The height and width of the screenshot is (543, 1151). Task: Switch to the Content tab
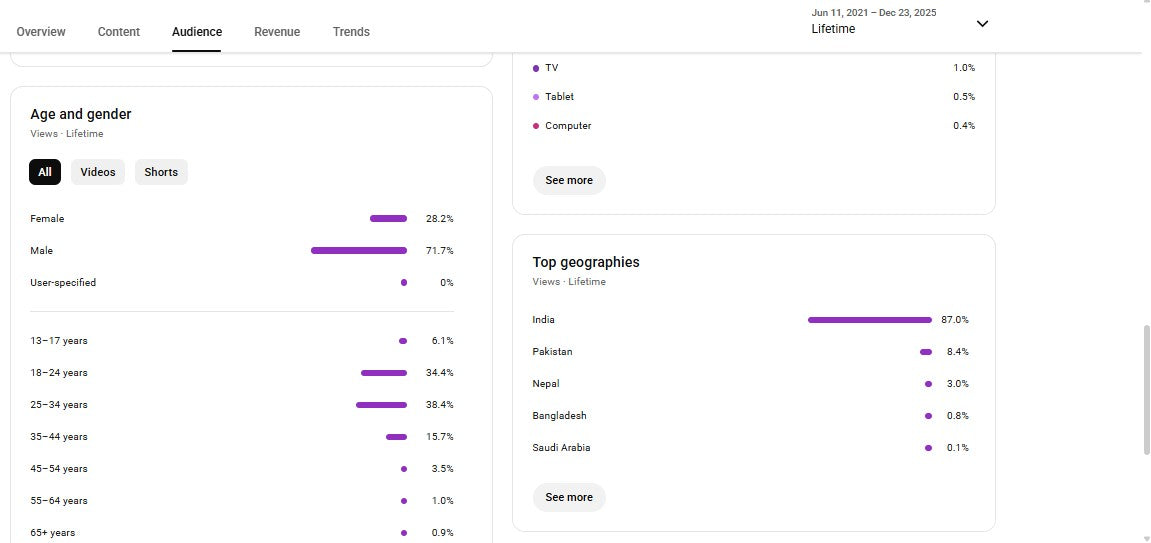click(119, 32)
